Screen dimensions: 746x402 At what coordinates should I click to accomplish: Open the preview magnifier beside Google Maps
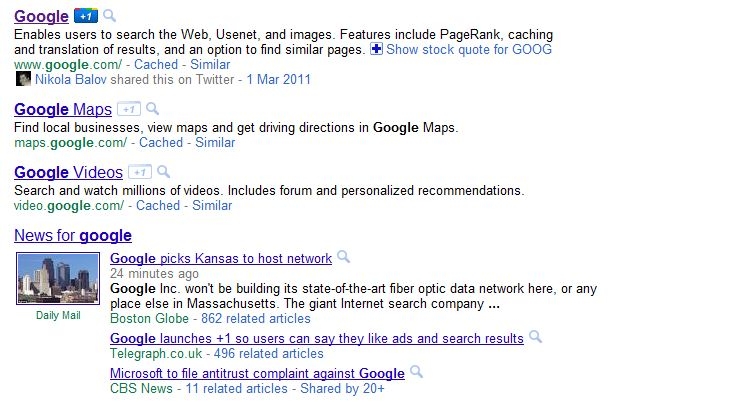tap(152, 109)
